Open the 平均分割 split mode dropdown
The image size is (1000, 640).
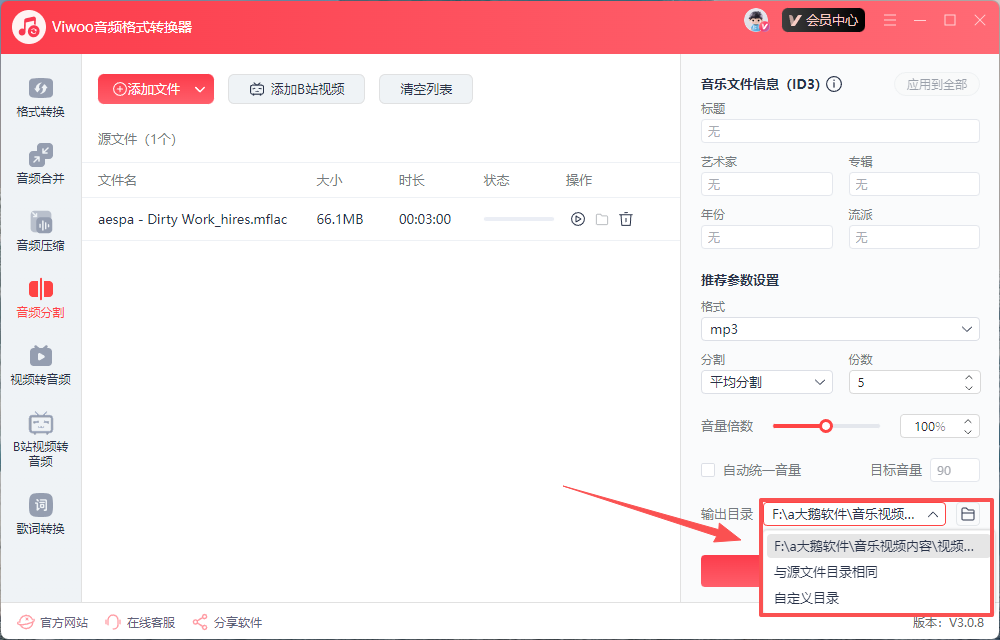point(767,382)
